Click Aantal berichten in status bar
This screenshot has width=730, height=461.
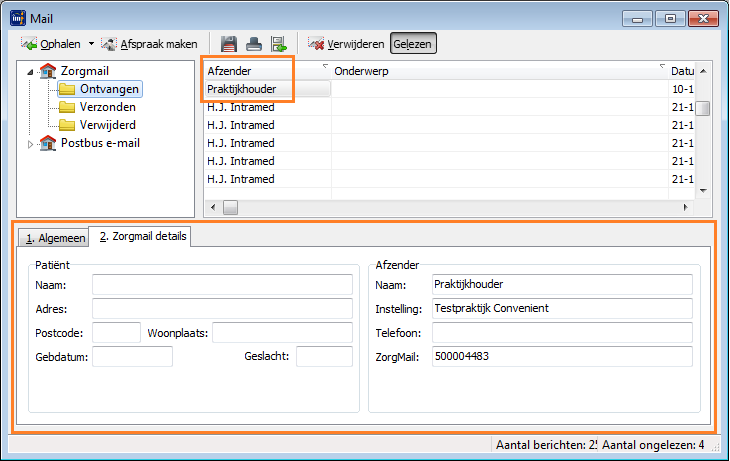546,445
